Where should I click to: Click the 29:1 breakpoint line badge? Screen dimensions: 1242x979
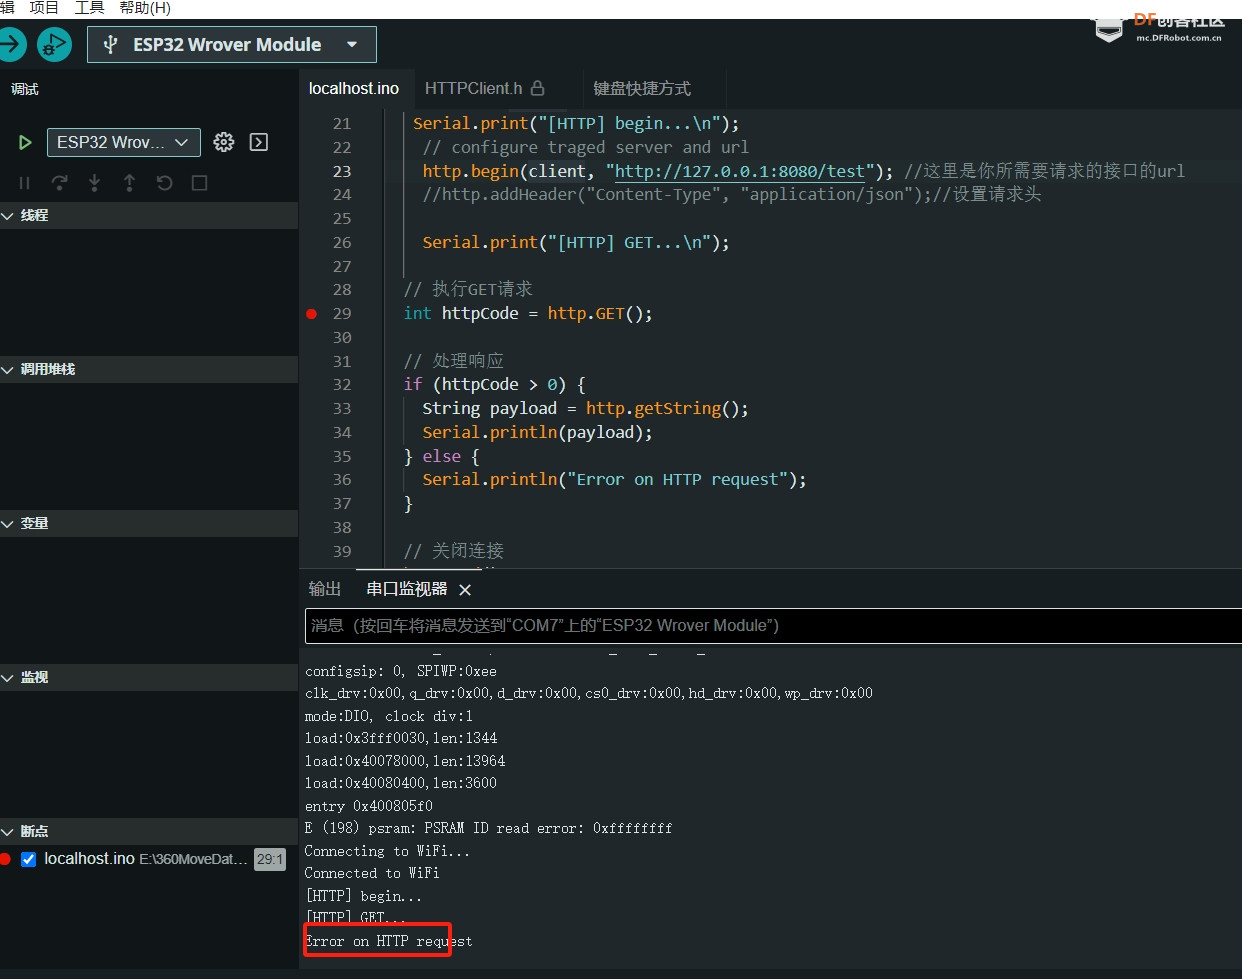tap(270, 859)
